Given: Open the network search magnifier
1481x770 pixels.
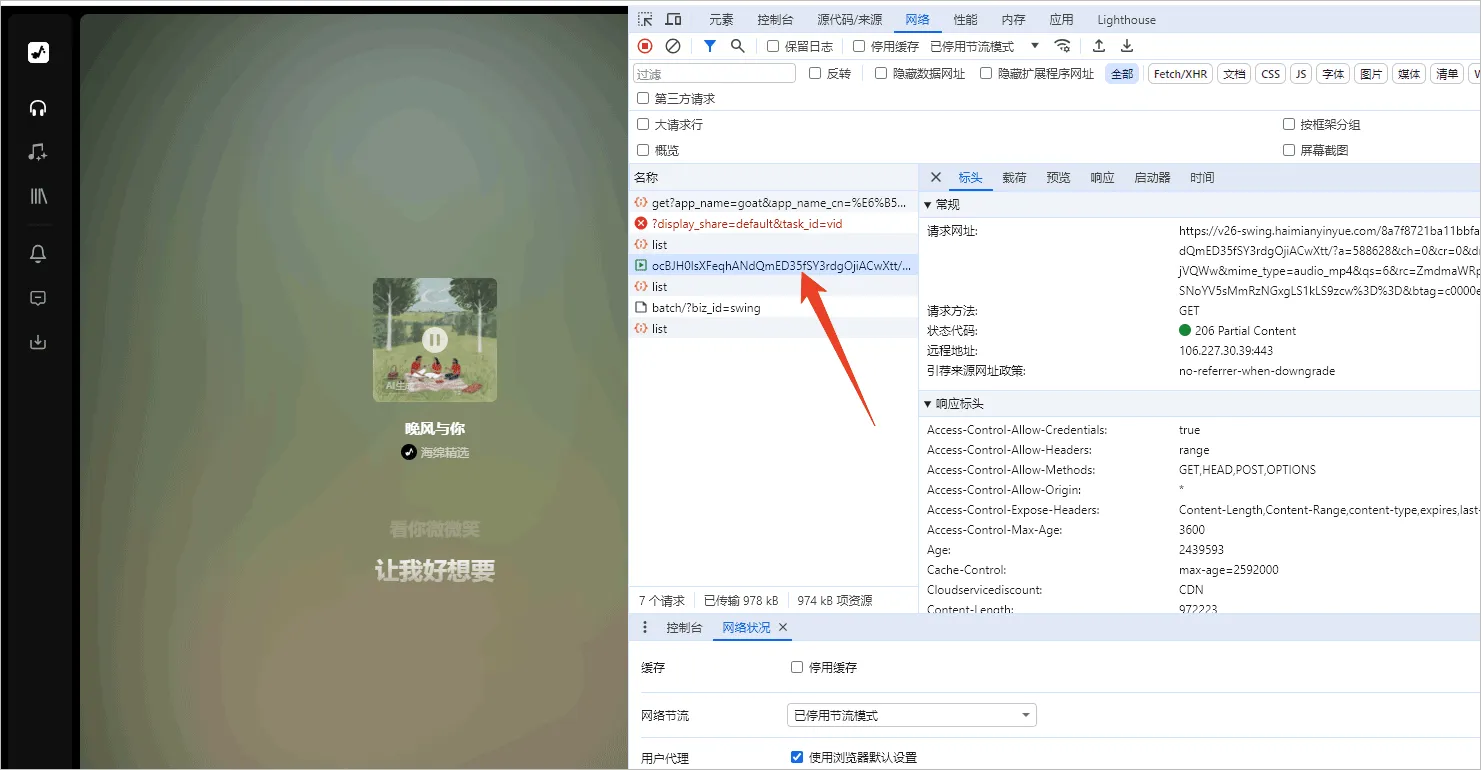Looking at the screenshot, I should click(x=738, y=46).
